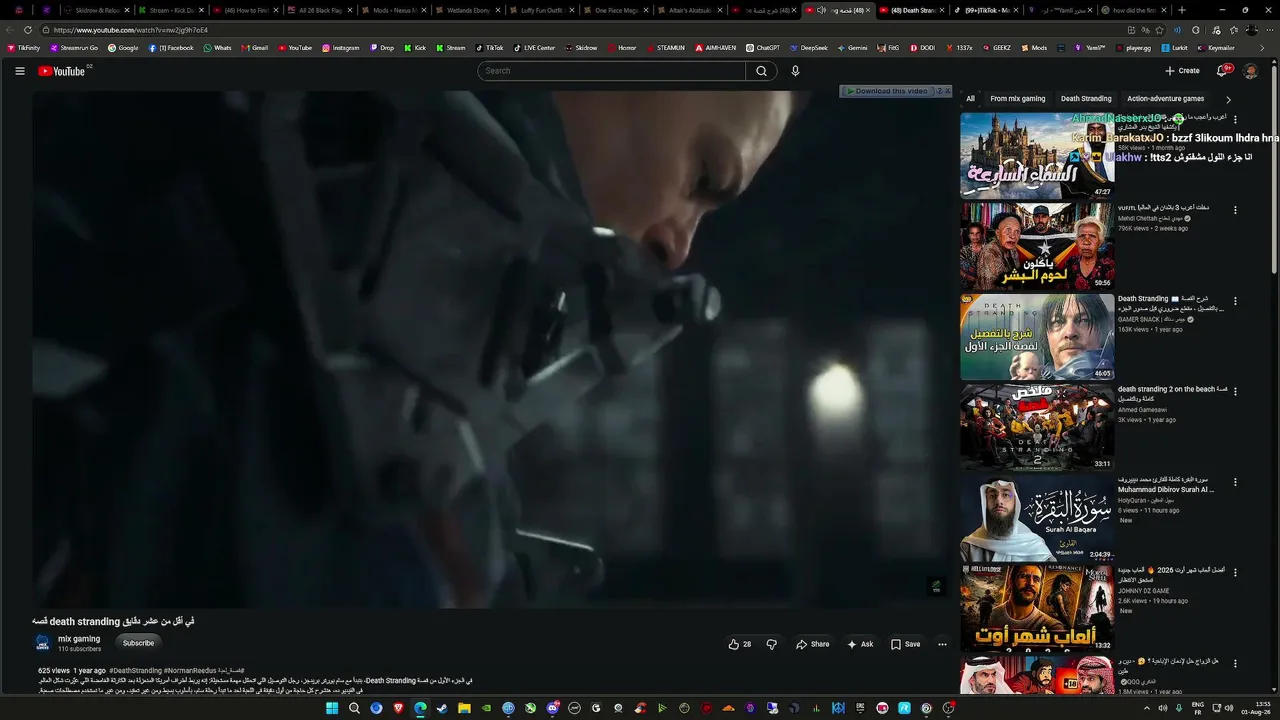
Task: Open Steam from the taskbar
Action: (442, 708)
